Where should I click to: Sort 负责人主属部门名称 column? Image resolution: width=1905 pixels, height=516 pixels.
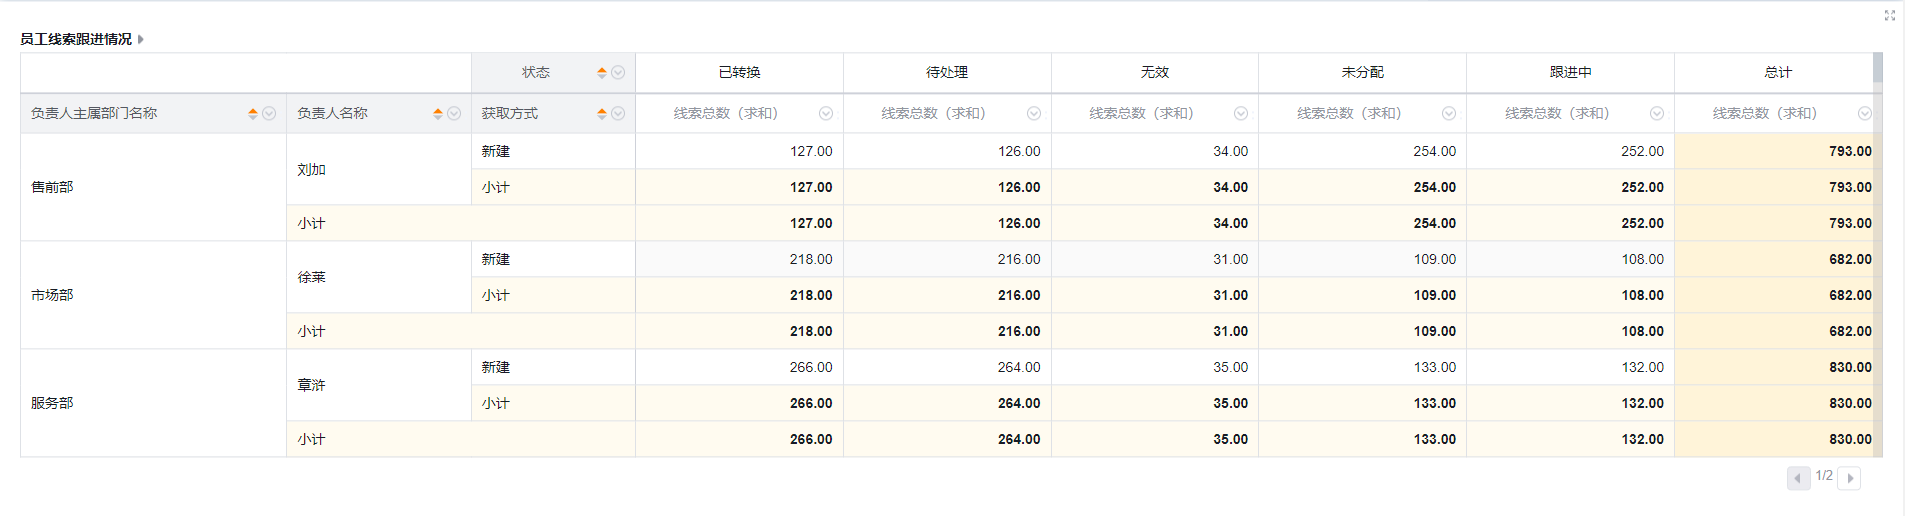coord(253,114)
